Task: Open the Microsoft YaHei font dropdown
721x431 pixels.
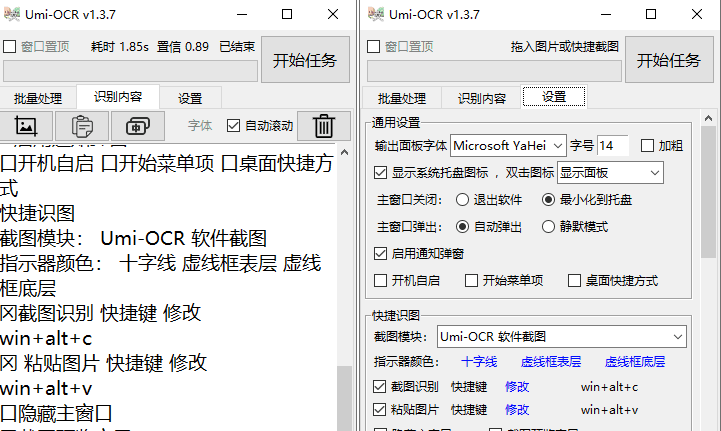Action: (508, 146)
